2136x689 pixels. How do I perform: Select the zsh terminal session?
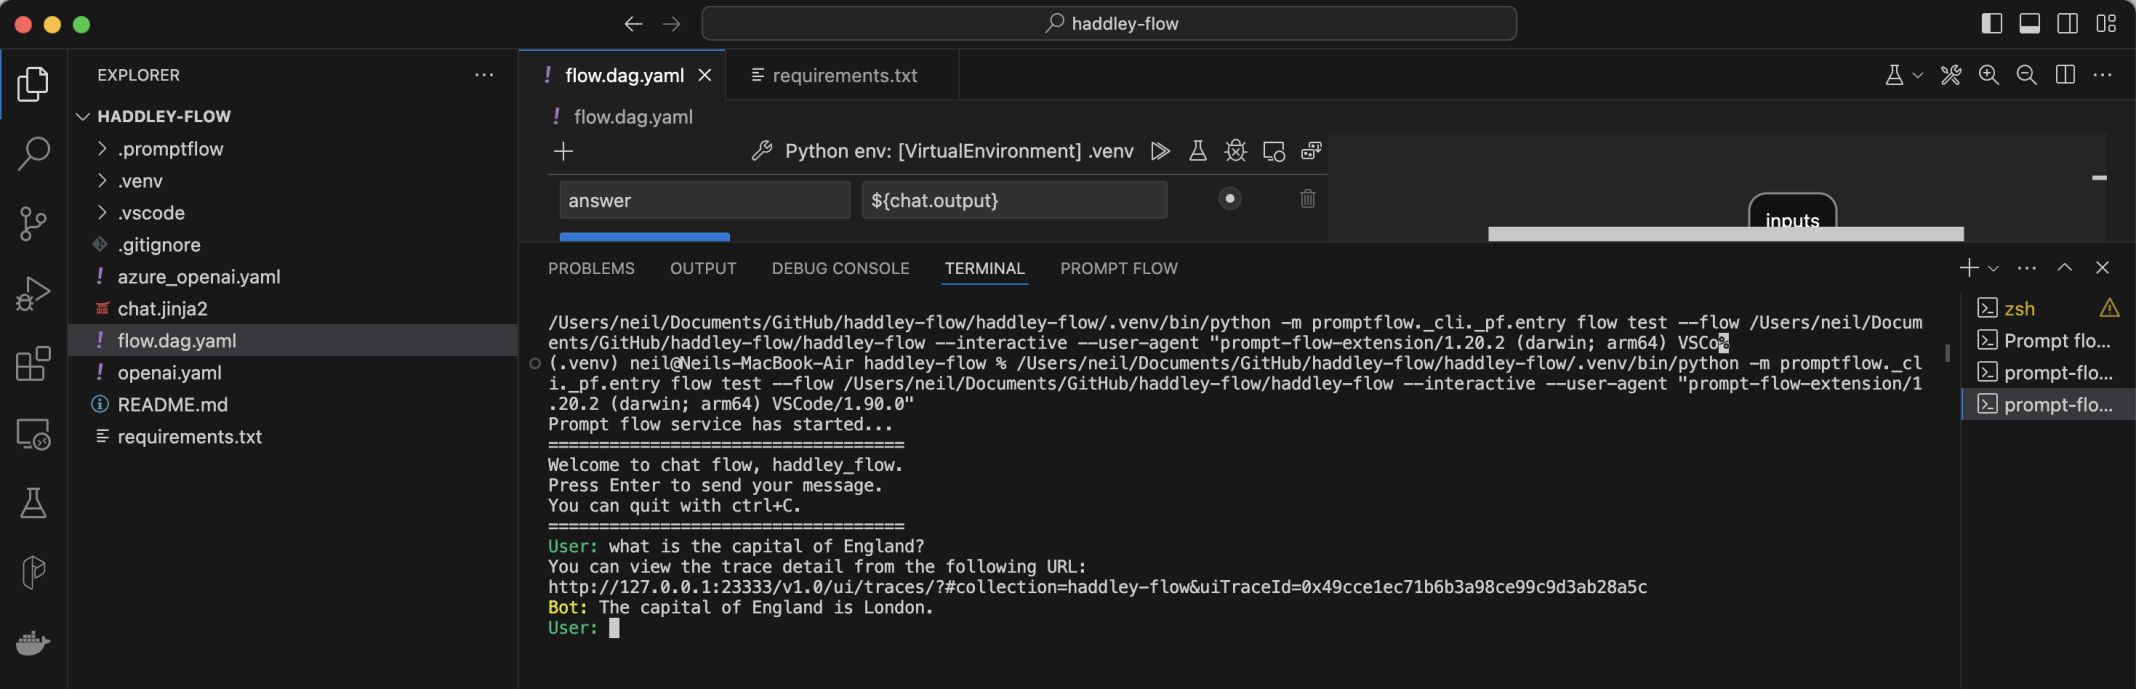click(2019, 309)
